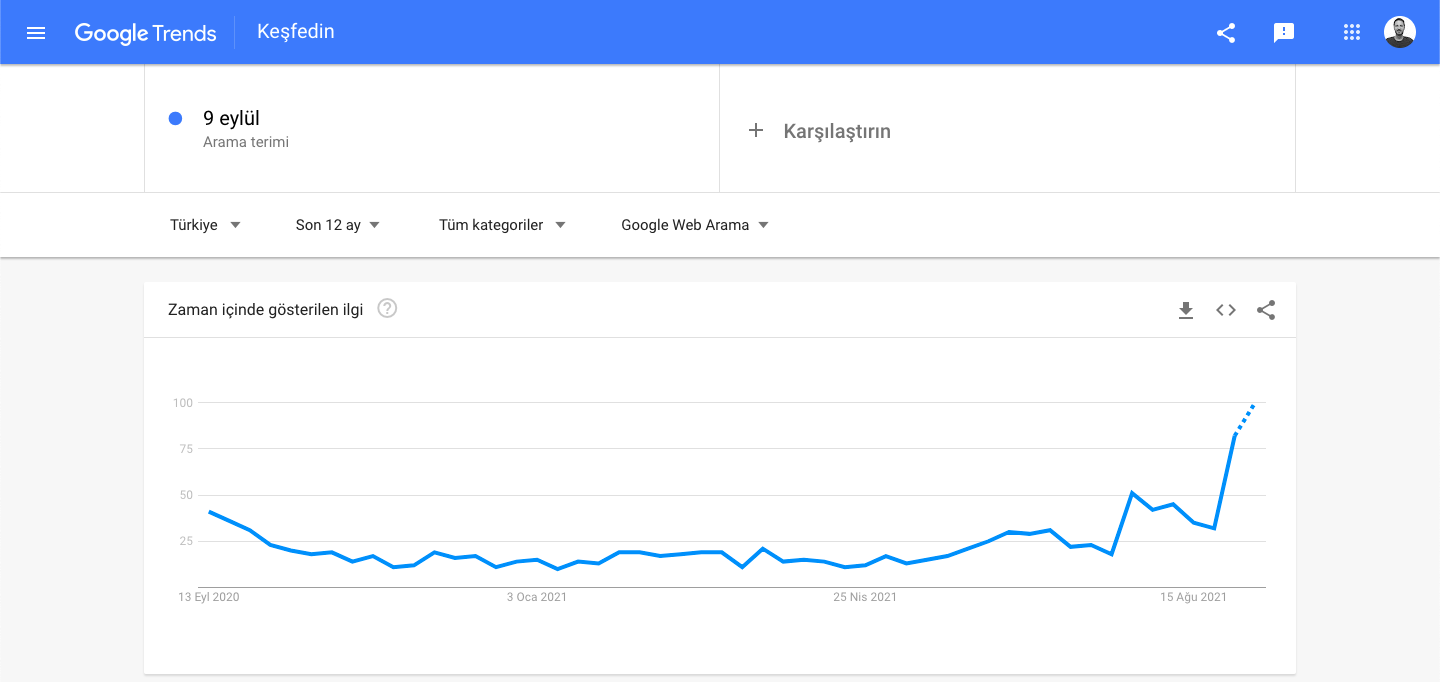Click the blue dot next to 9 eylül
The width and height of the screenshot is (1440, 682).
[176, 119]
